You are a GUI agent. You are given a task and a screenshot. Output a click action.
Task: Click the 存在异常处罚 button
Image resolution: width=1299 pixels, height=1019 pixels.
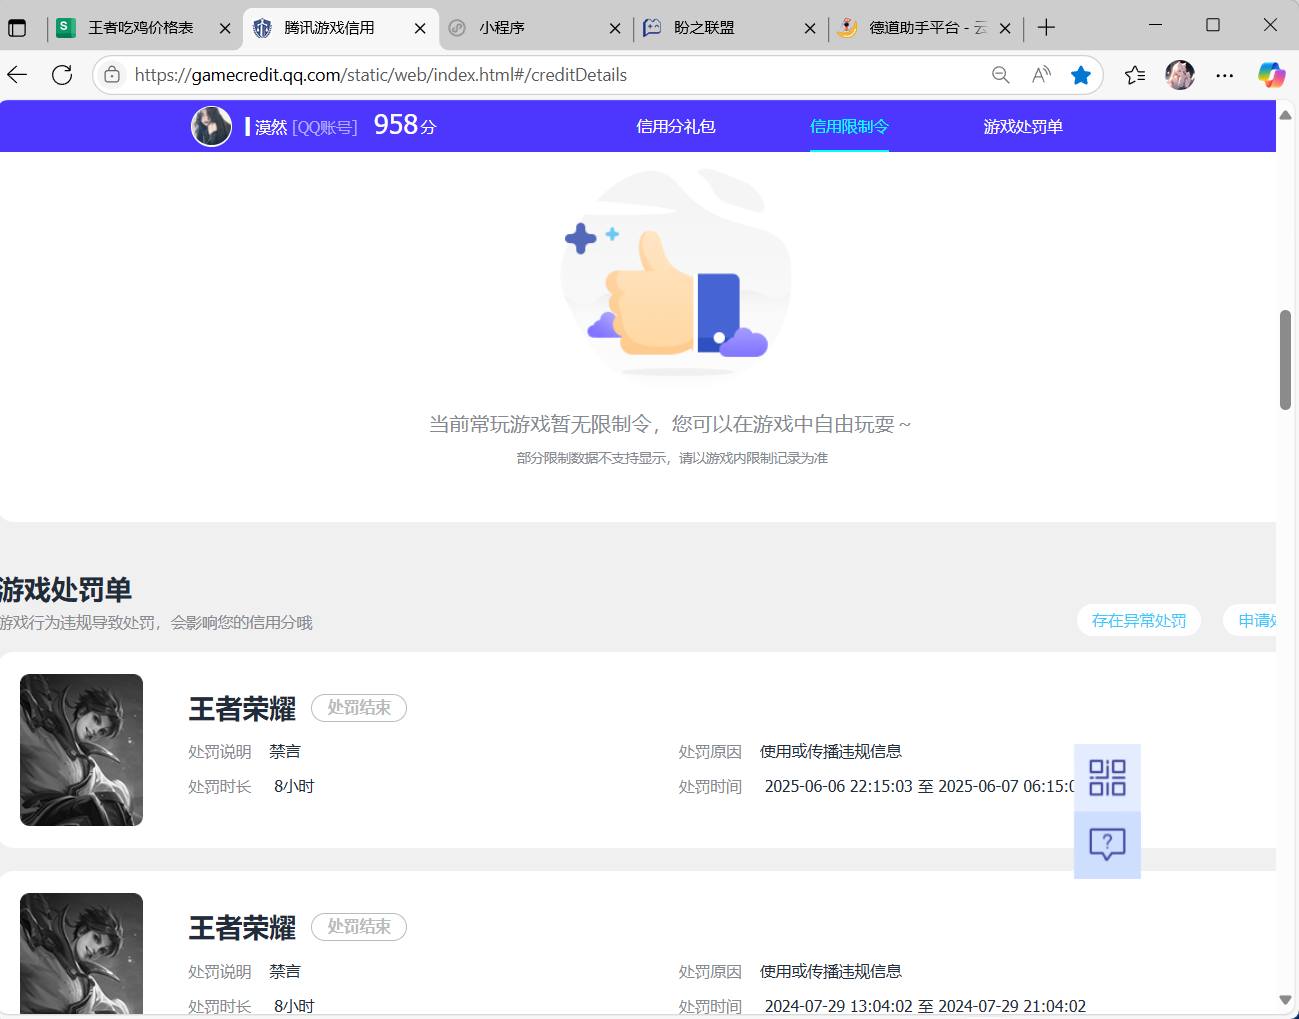1138,620
